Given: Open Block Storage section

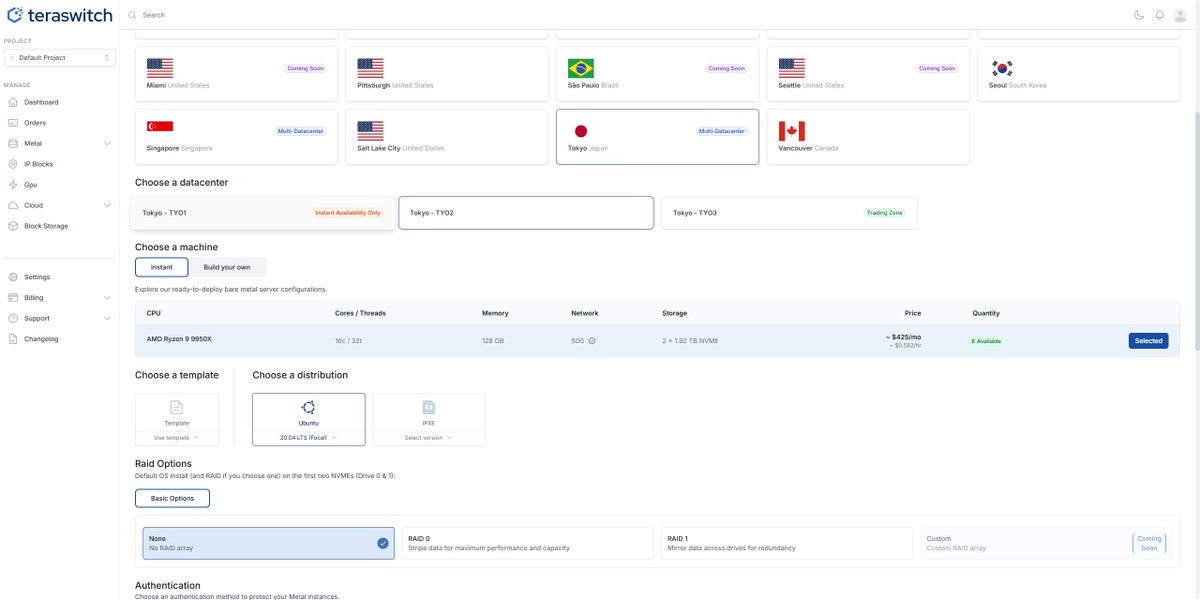Looking at the screenshot, I should coord(46,226).
